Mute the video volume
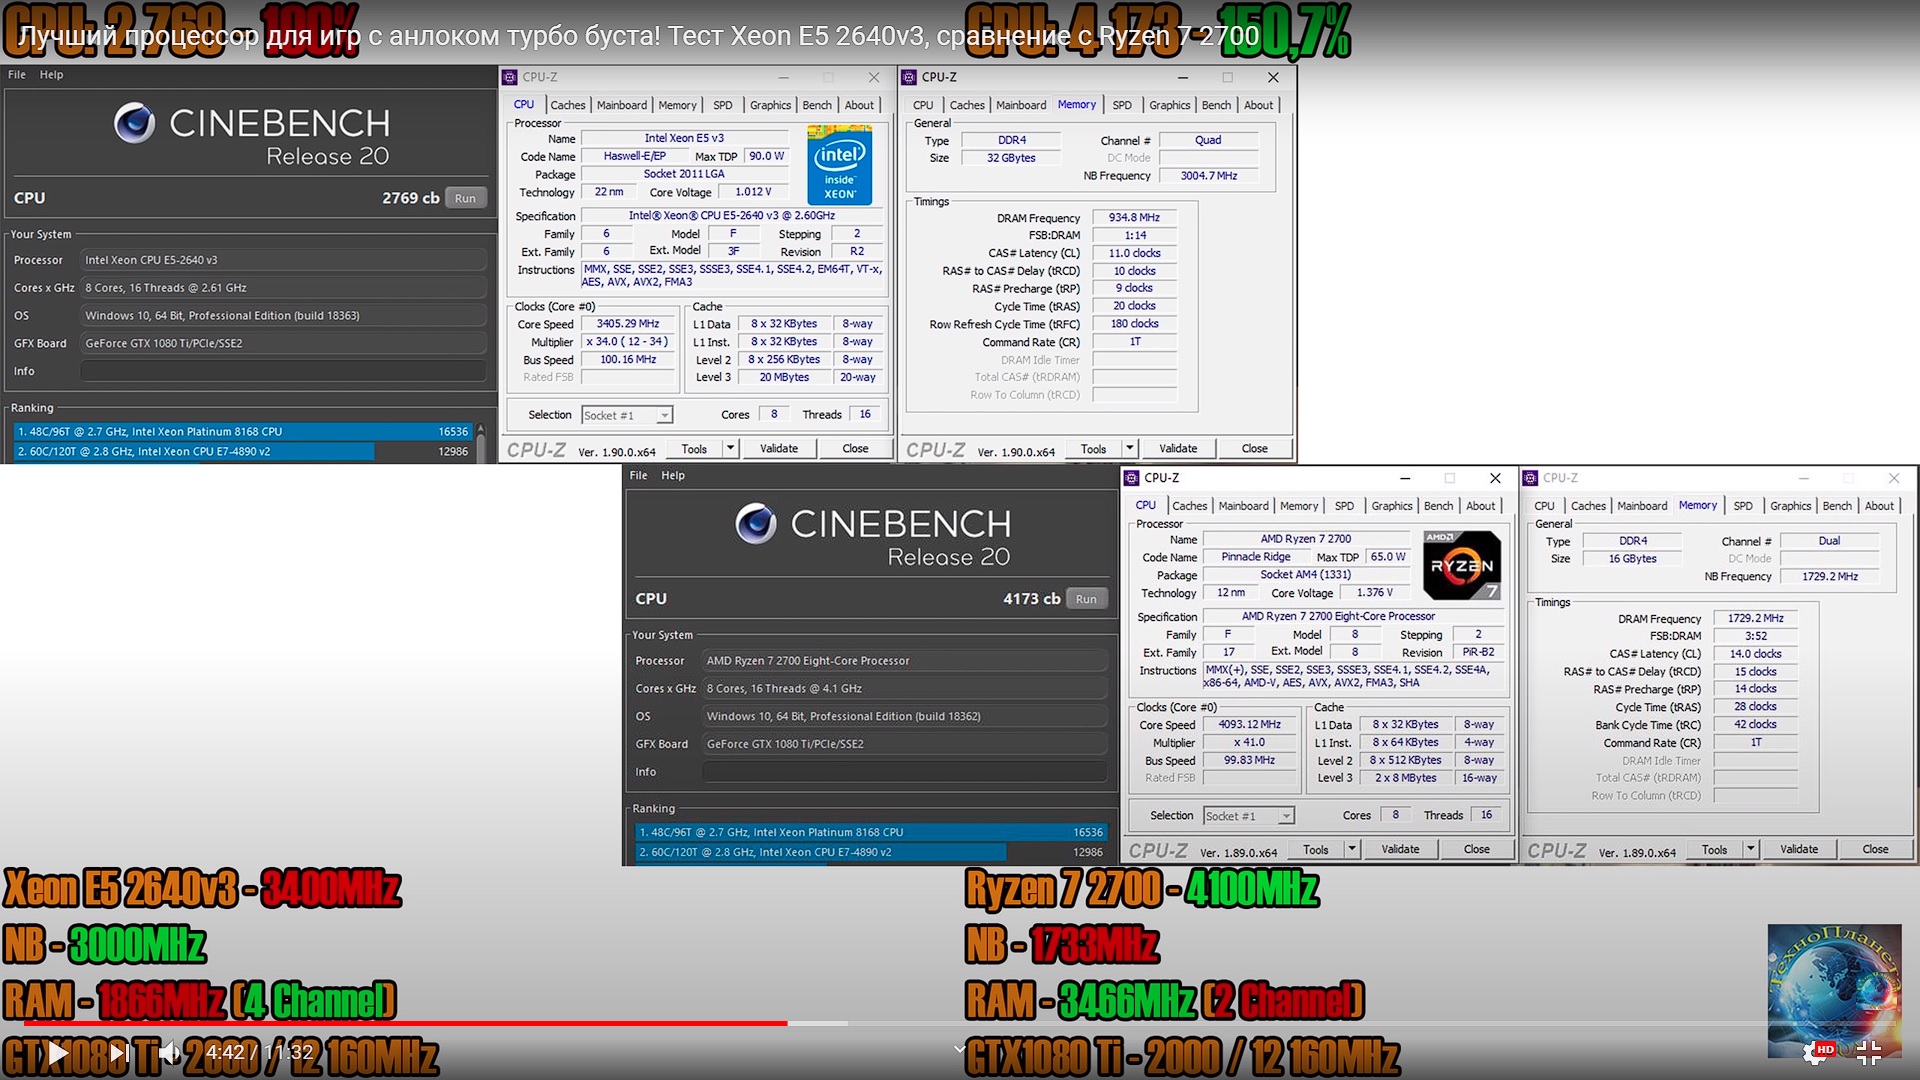This screenshot has width=1920, height=1080. tap(170, 1052)
